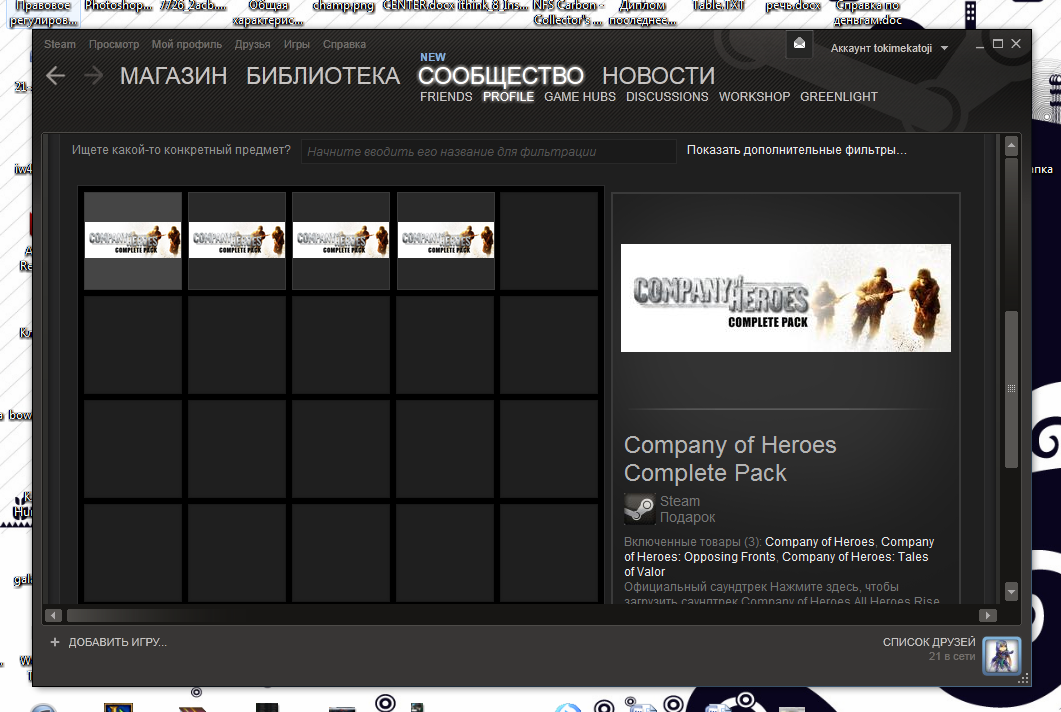The width and height of the screenshot is (1061, 712).
Task: Maximize the Steam window
Action: (x=997, y=44)
